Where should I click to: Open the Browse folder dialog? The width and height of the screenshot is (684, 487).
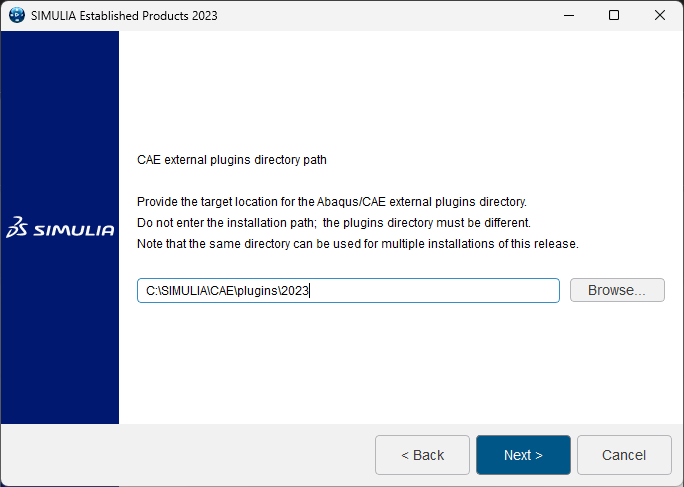[617, 290]
